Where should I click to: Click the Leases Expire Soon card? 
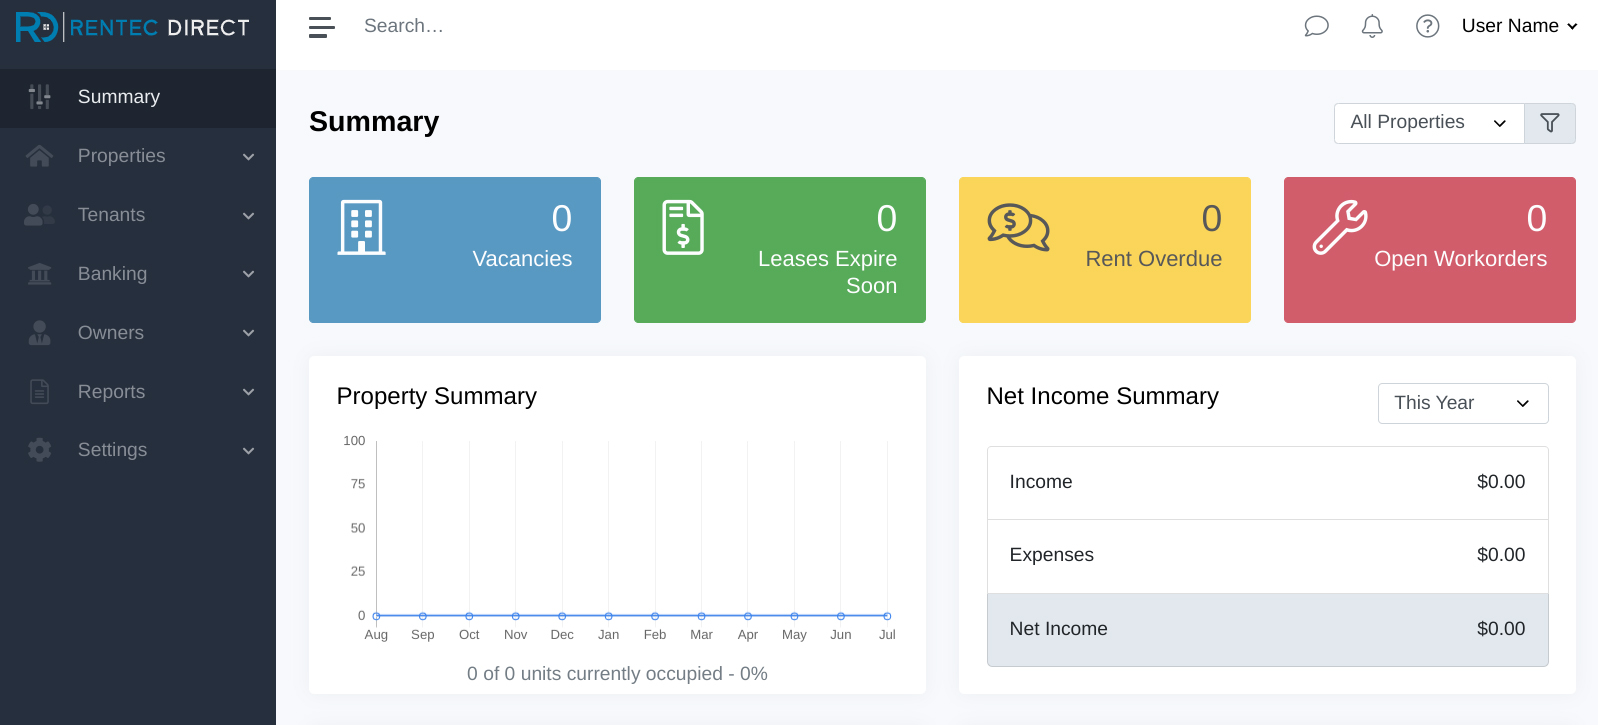point(779,250)
